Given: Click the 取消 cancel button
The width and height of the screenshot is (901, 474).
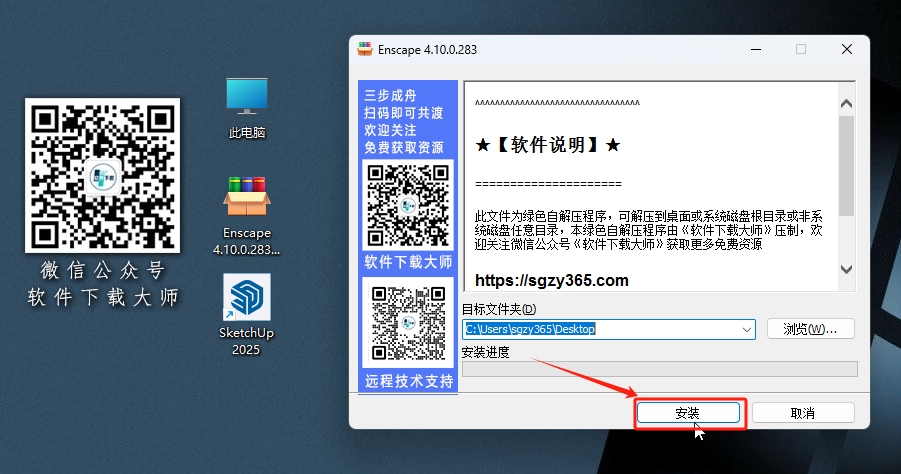Looking at the screenshot, I should pos(803,413).
